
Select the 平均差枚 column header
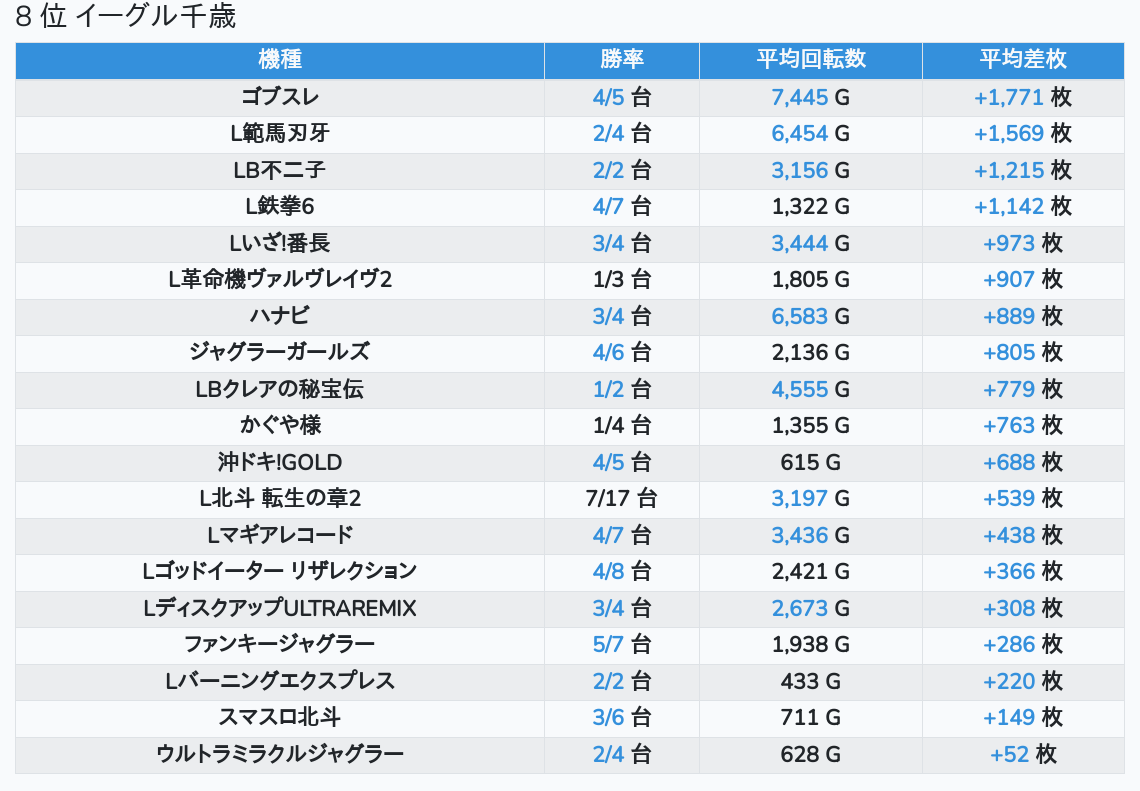coord(1022,60)
